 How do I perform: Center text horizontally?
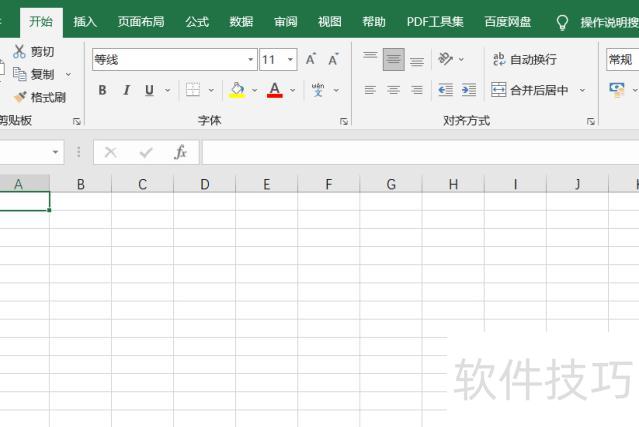[x=393, y=90]
